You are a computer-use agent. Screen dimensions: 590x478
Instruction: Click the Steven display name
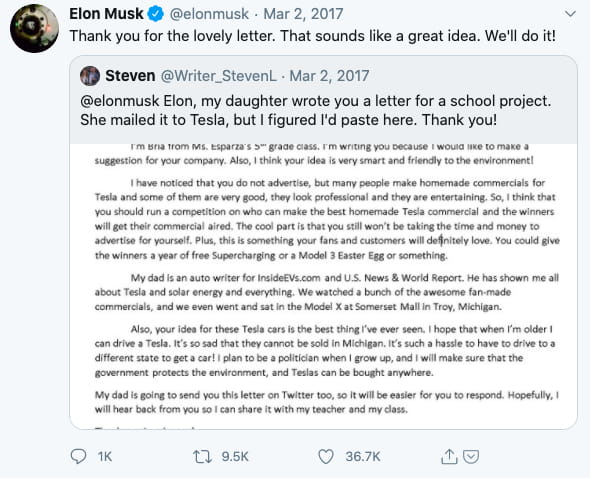coord(130,76)
